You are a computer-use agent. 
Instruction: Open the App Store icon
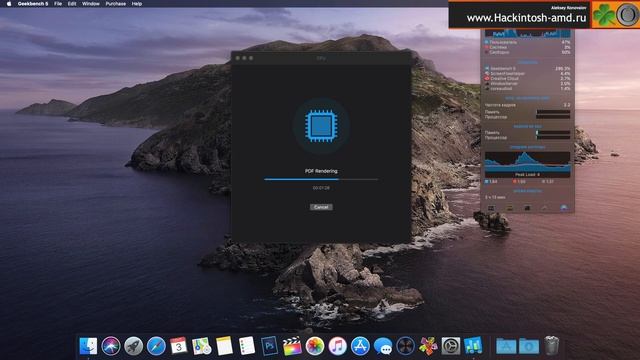[360, 346]
